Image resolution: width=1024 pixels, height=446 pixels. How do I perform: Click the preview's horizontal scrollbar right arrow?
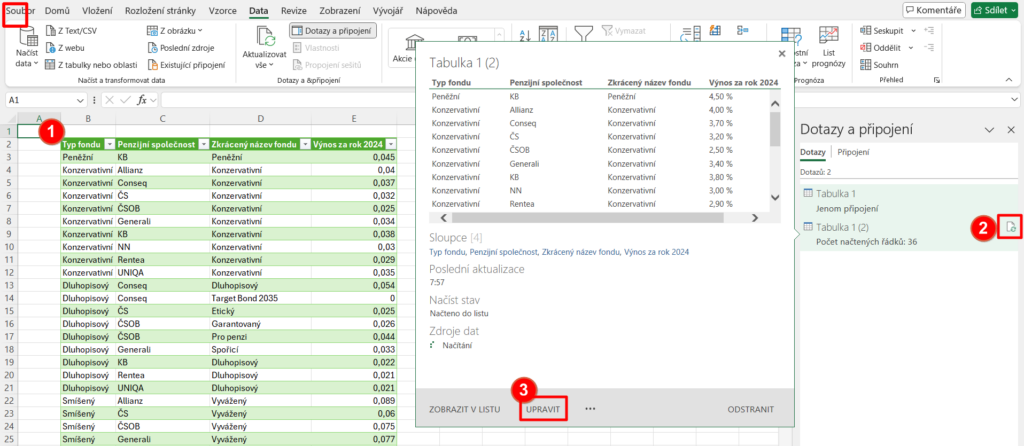(754, 218)
